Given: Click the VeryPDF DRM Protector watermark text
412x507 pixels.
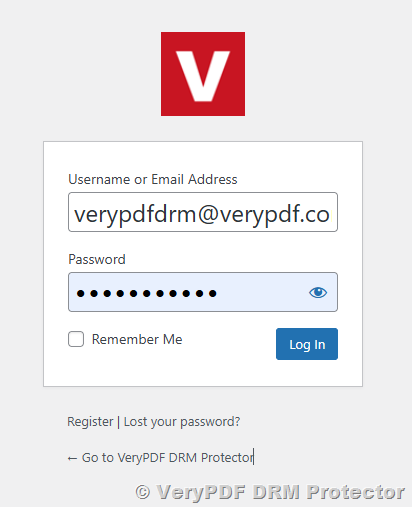Looking at the screenshot, I should coord(280,492).
